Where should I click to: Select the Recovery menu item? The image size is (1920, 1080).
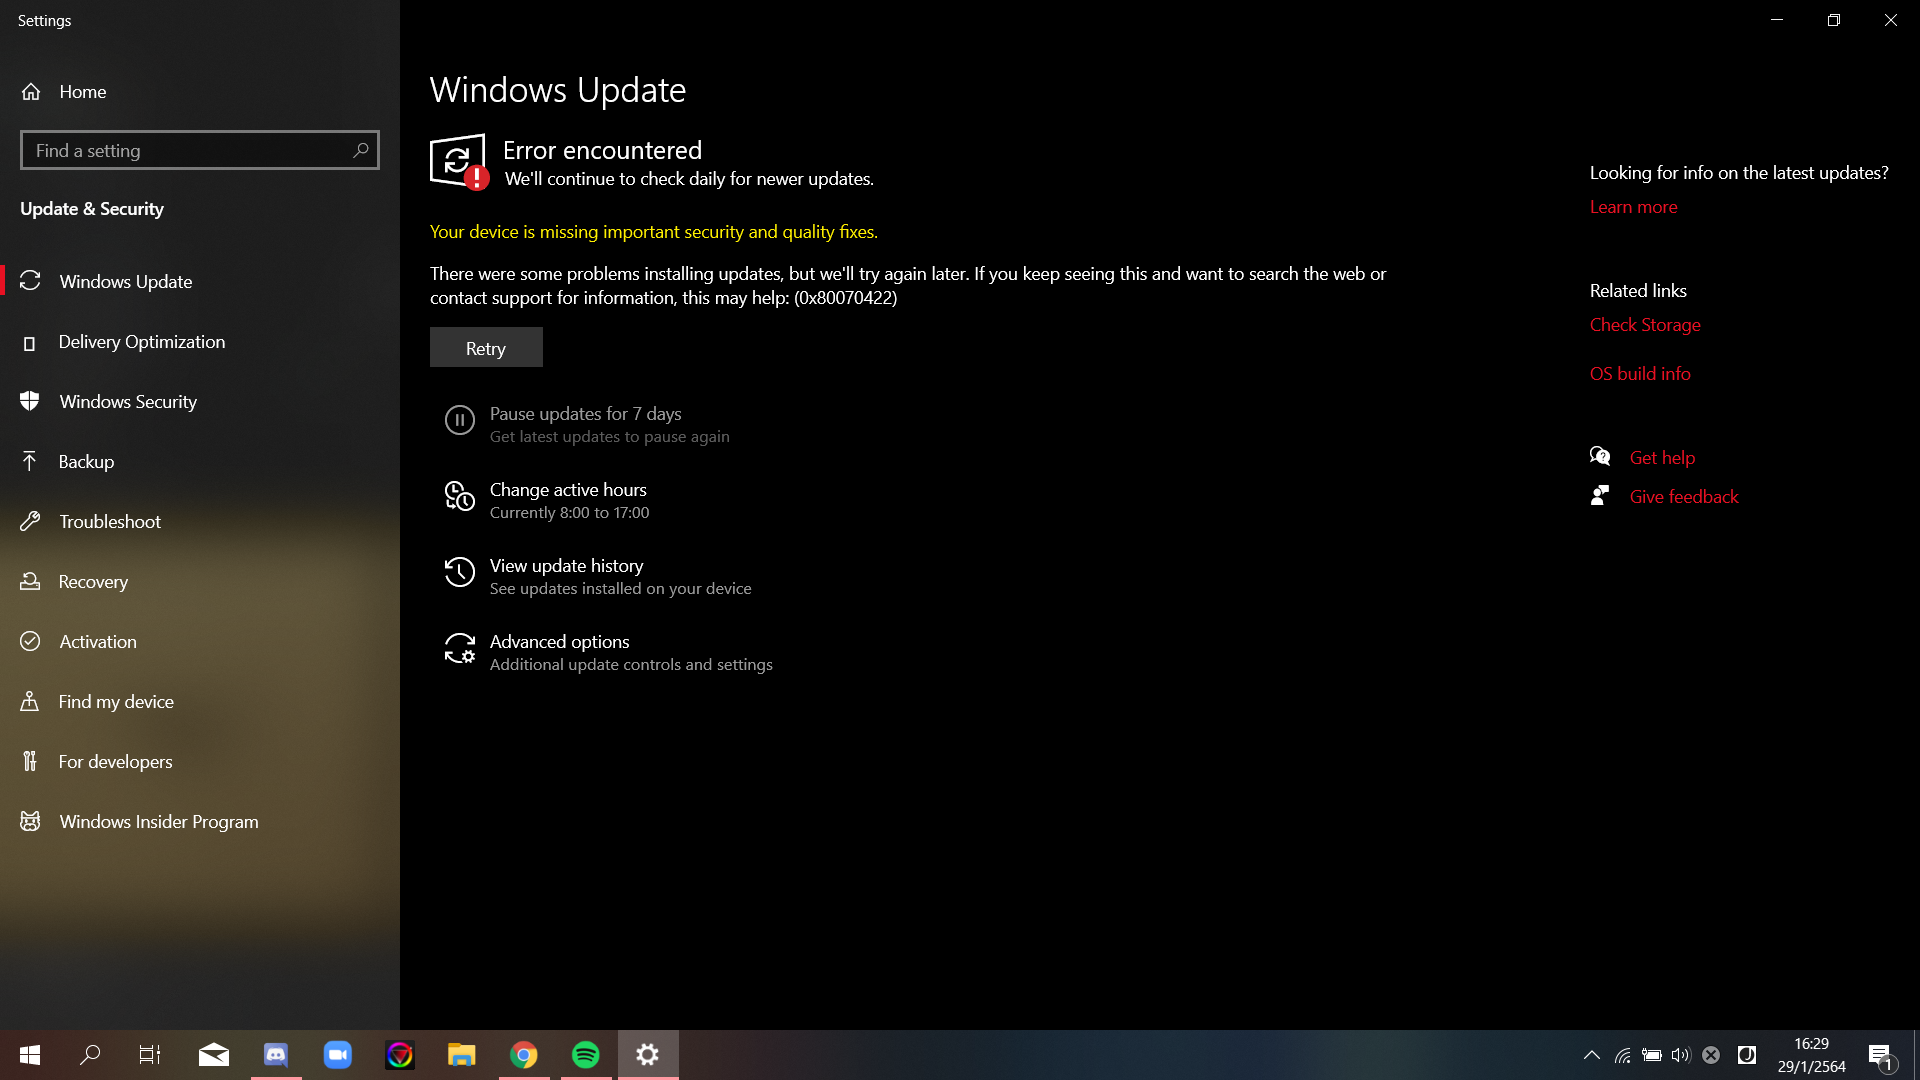click(x=93, y=582)
